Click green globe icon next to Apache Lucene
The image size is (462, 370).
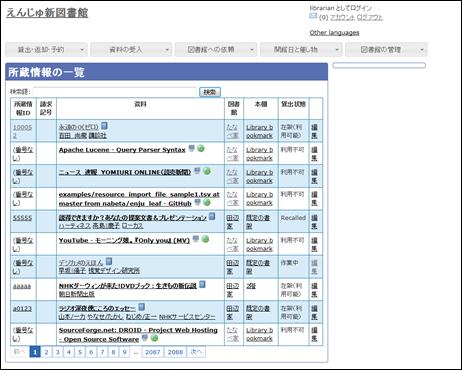click(201, 148)
